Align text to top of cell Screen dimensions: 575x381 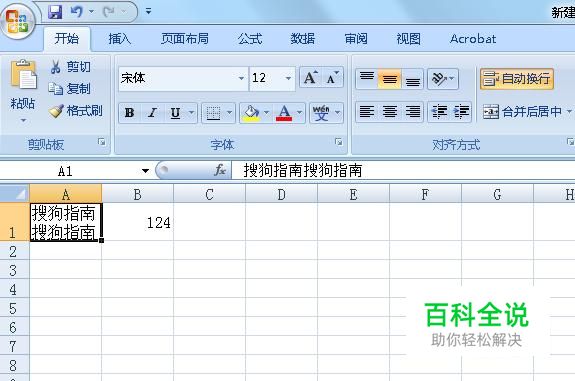(367, 79)
